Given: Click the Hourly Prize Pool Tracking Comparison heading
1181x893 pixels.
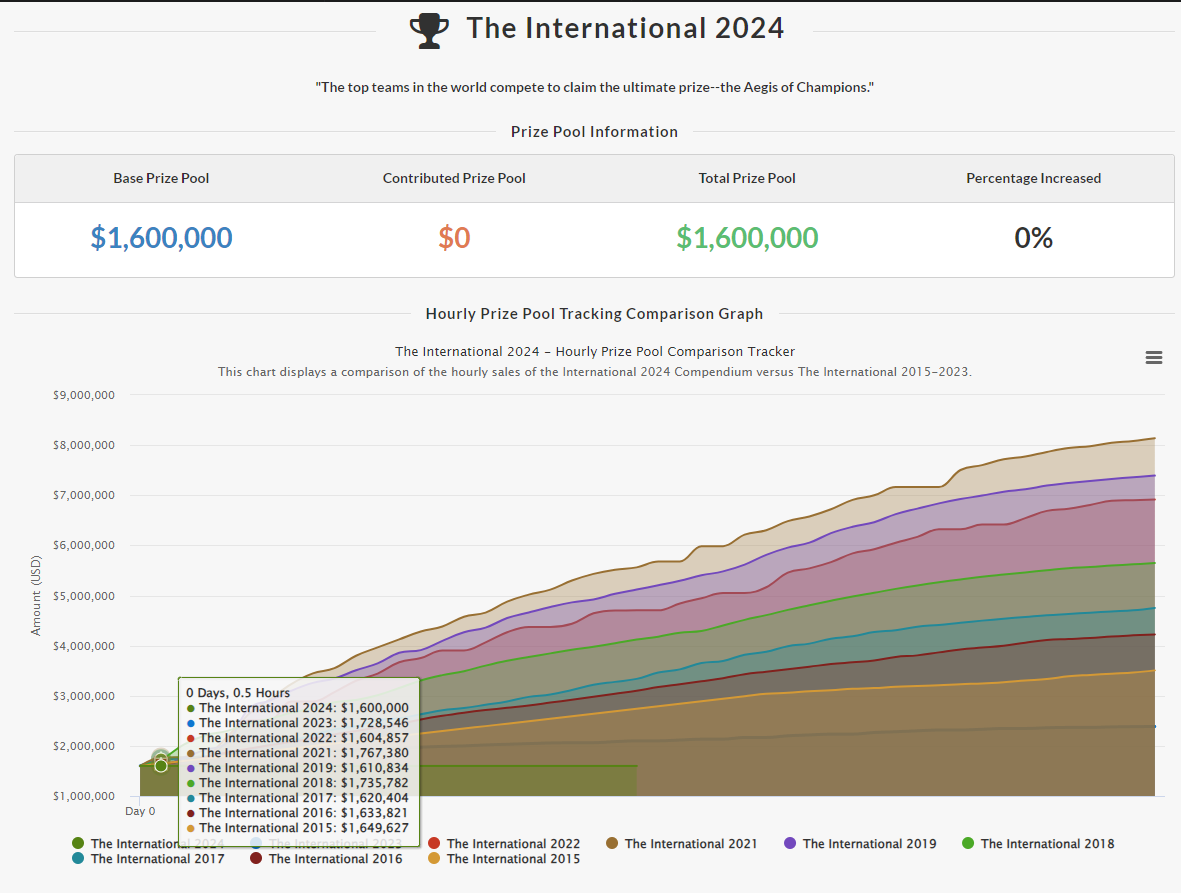Looking at the screenshot, I should (594, 314).
